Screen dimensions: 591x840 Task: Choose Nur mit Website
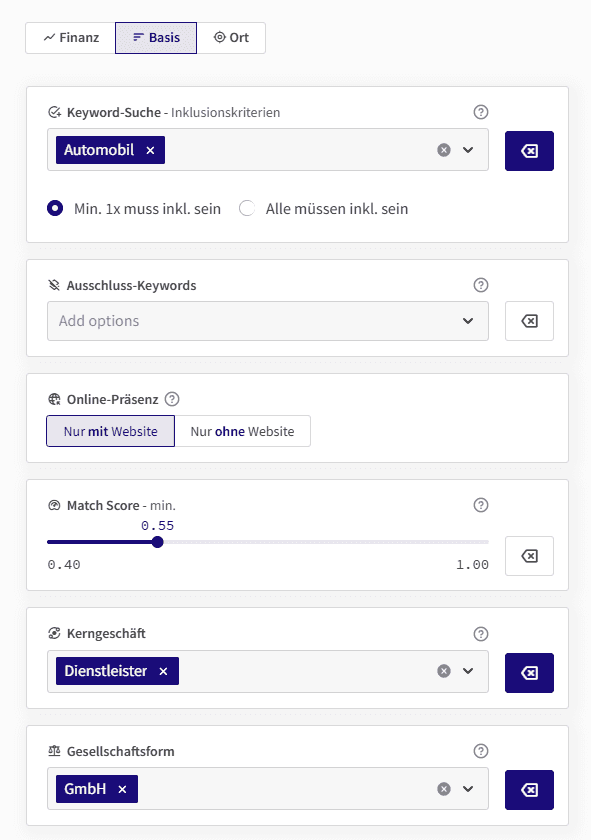coord(110,431)
